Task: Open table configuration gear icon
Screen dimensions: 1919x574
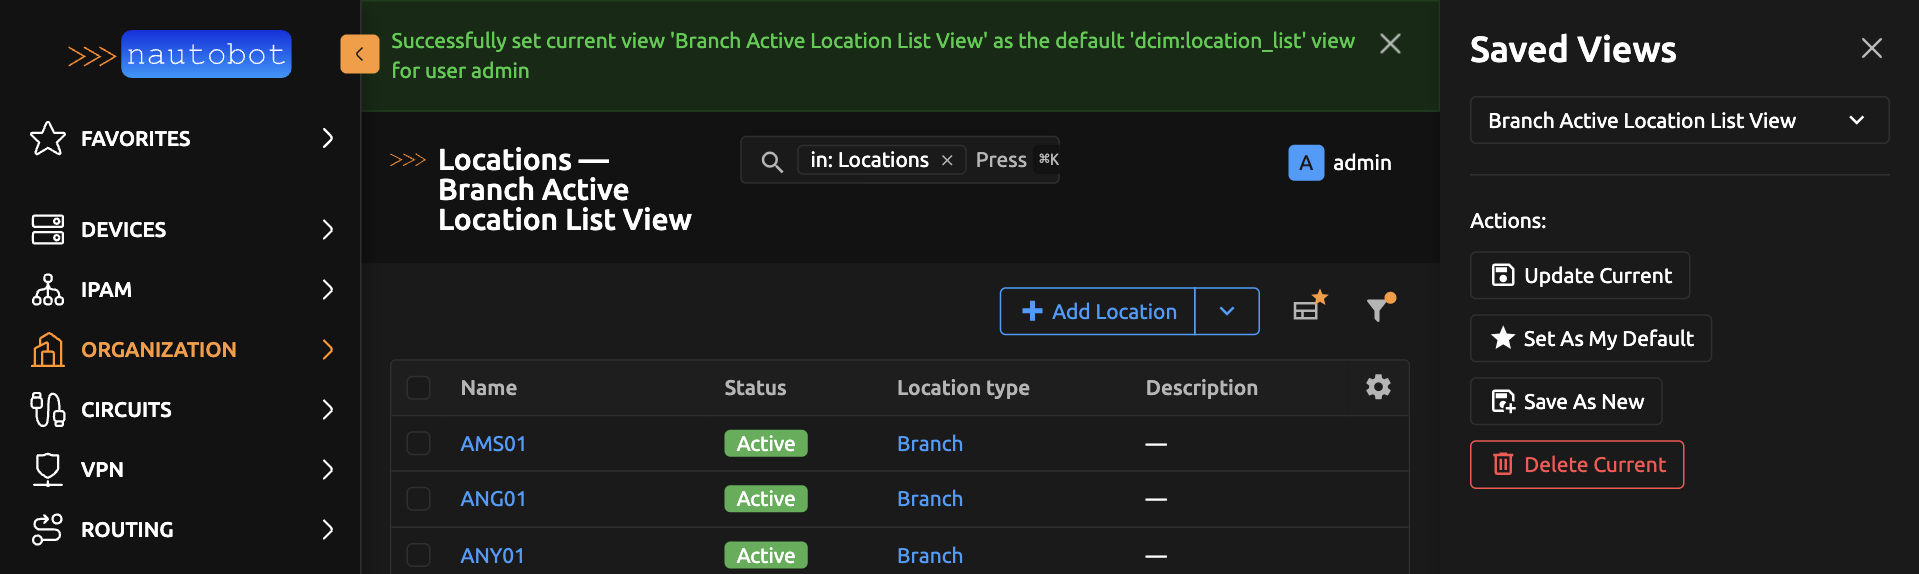Action: [x=1378, y=387]
